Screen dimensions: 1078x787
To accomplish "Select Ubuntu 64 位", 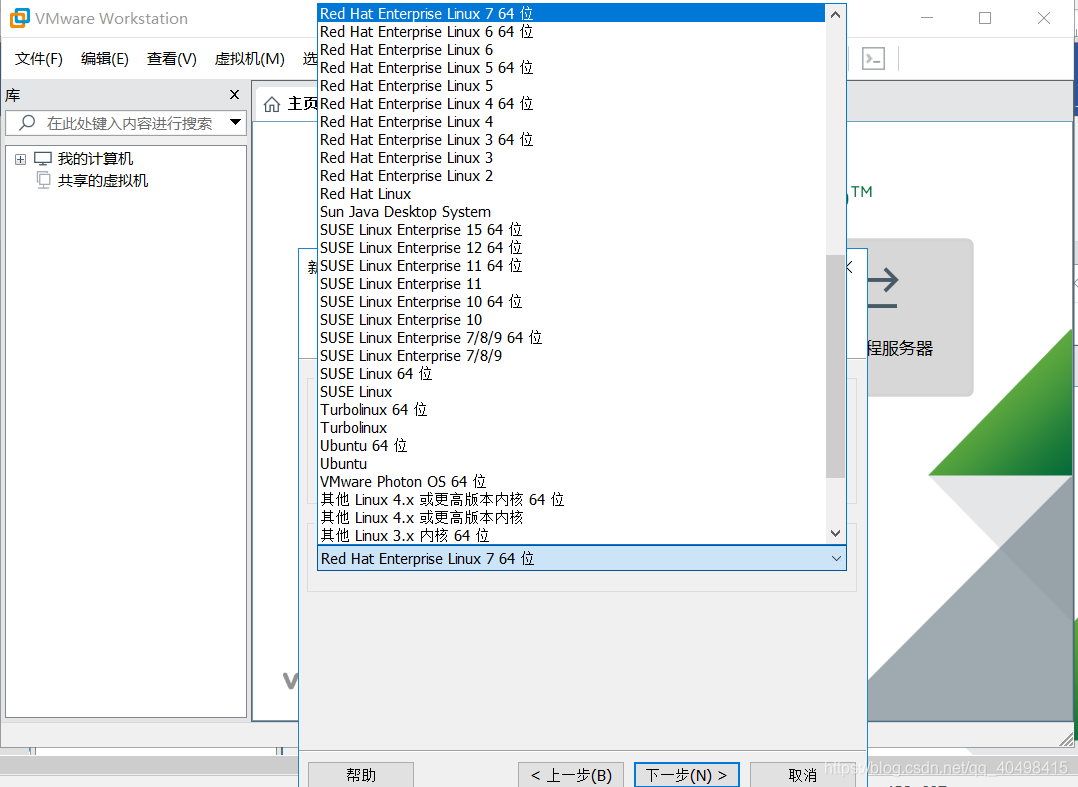I will (571, 446).
